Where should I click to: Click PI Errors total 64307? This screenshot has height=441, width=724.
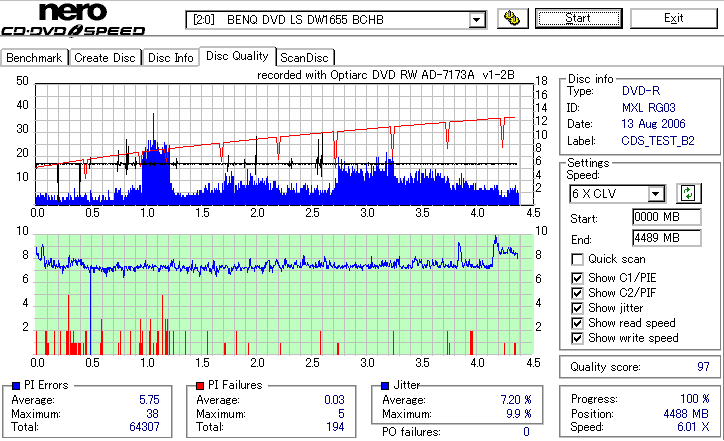144,427
